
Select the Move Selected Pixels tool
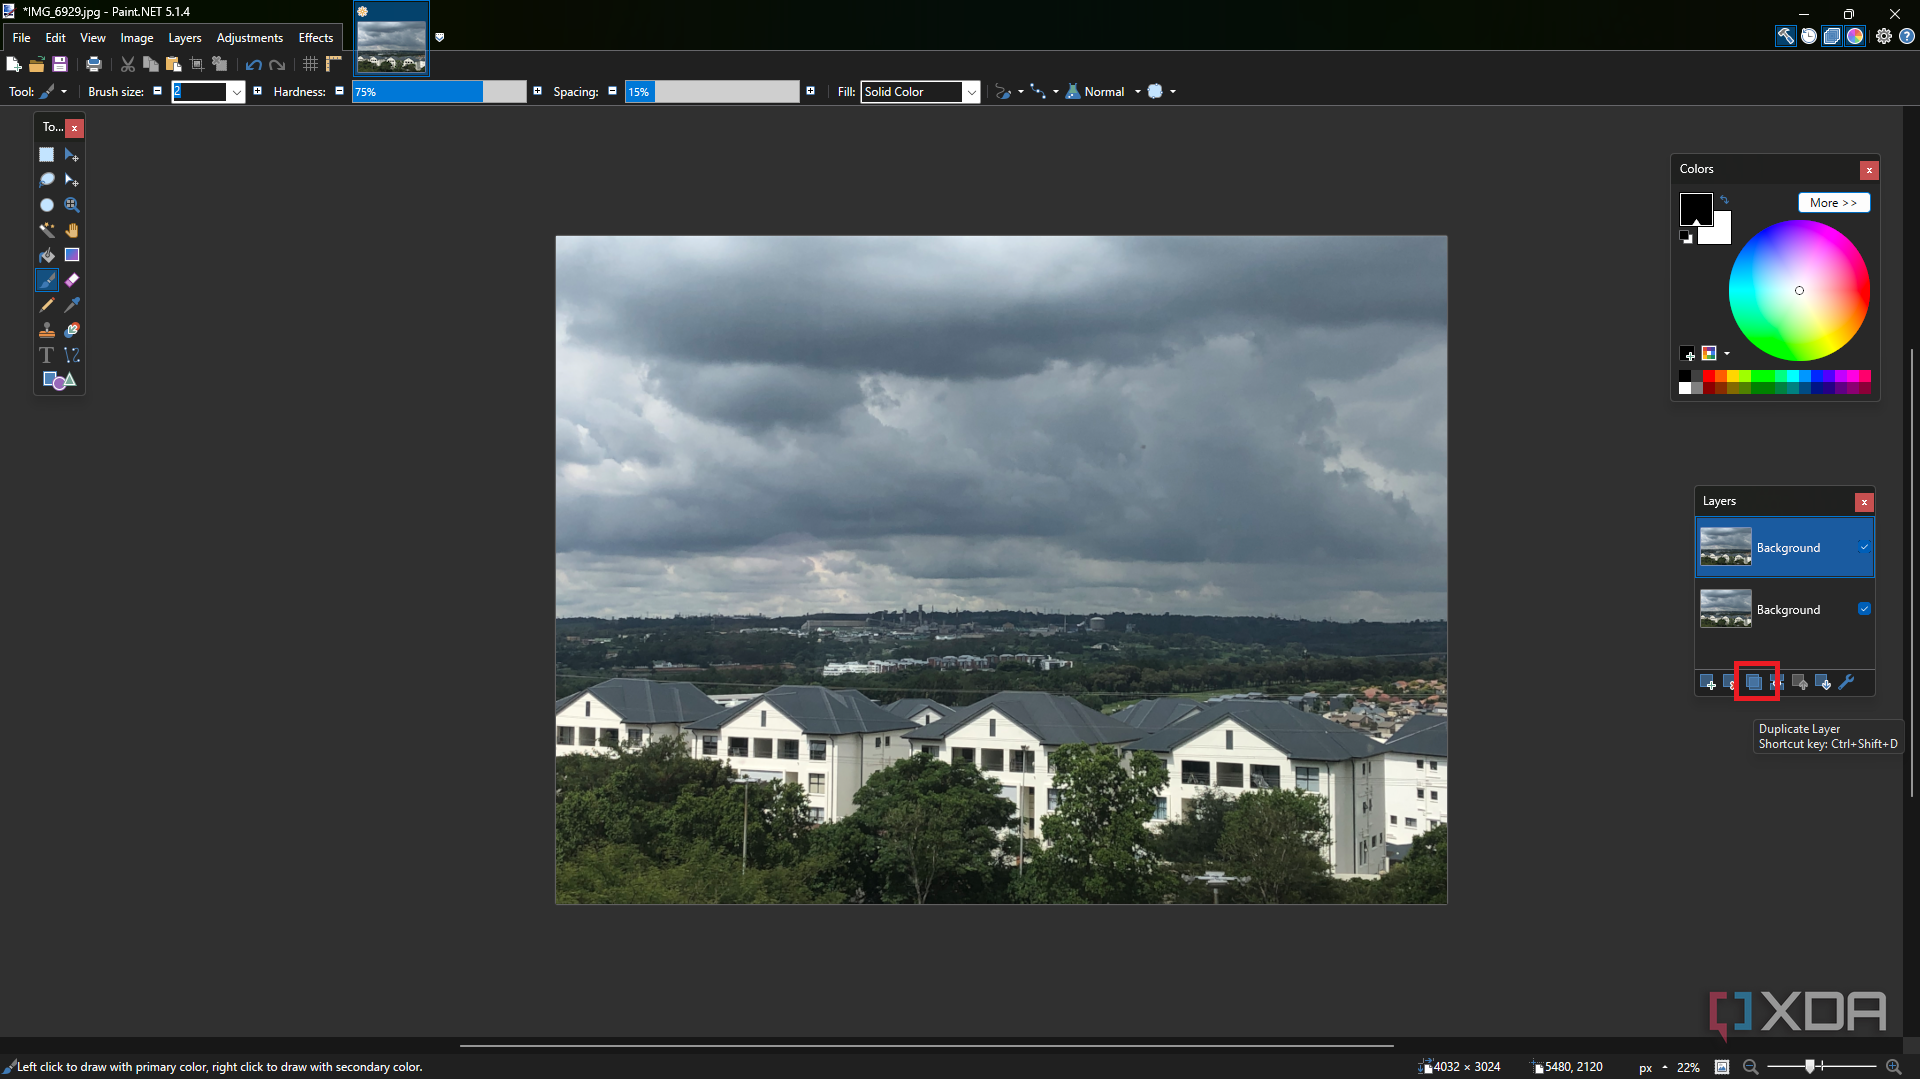tap(72, 155)
